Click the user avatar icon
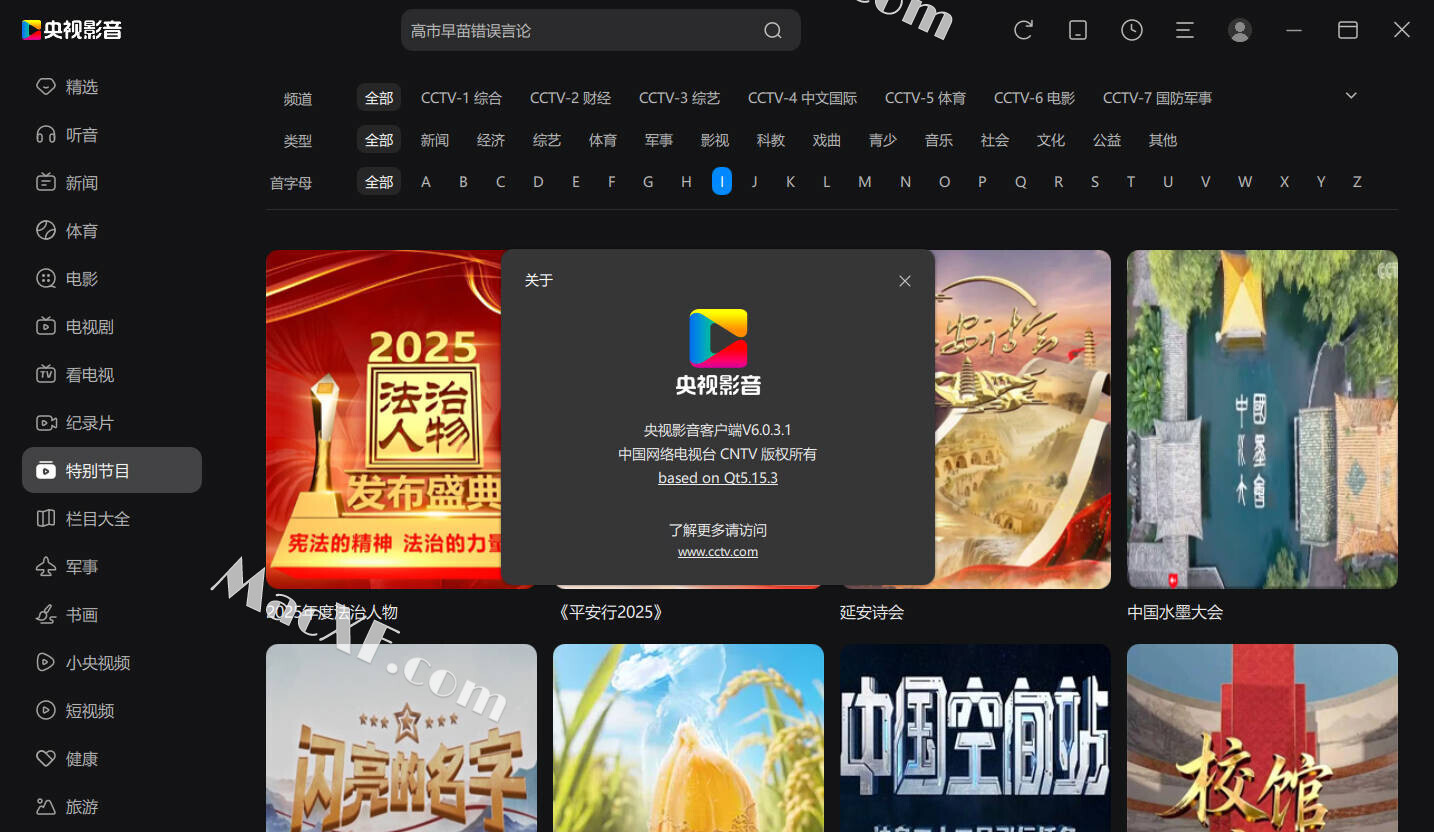The width and height of the screenshot is (1434, 832). (1240, 30)
